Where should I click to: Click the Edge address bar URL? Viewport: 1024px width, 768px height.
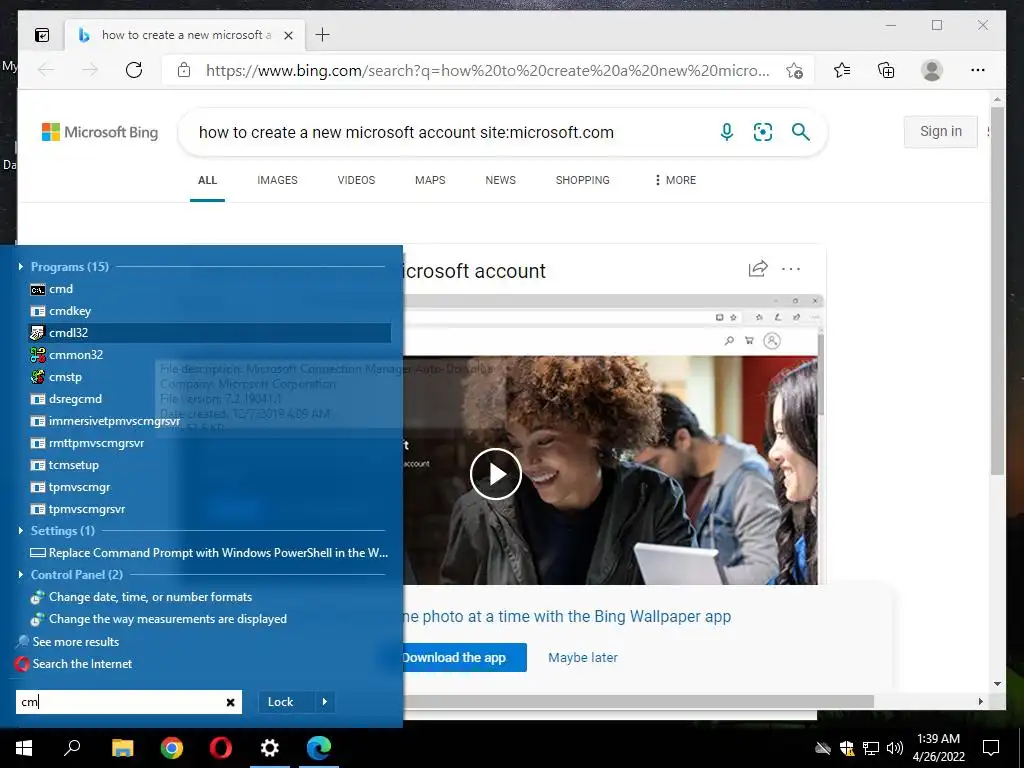(x=487, y=71)
